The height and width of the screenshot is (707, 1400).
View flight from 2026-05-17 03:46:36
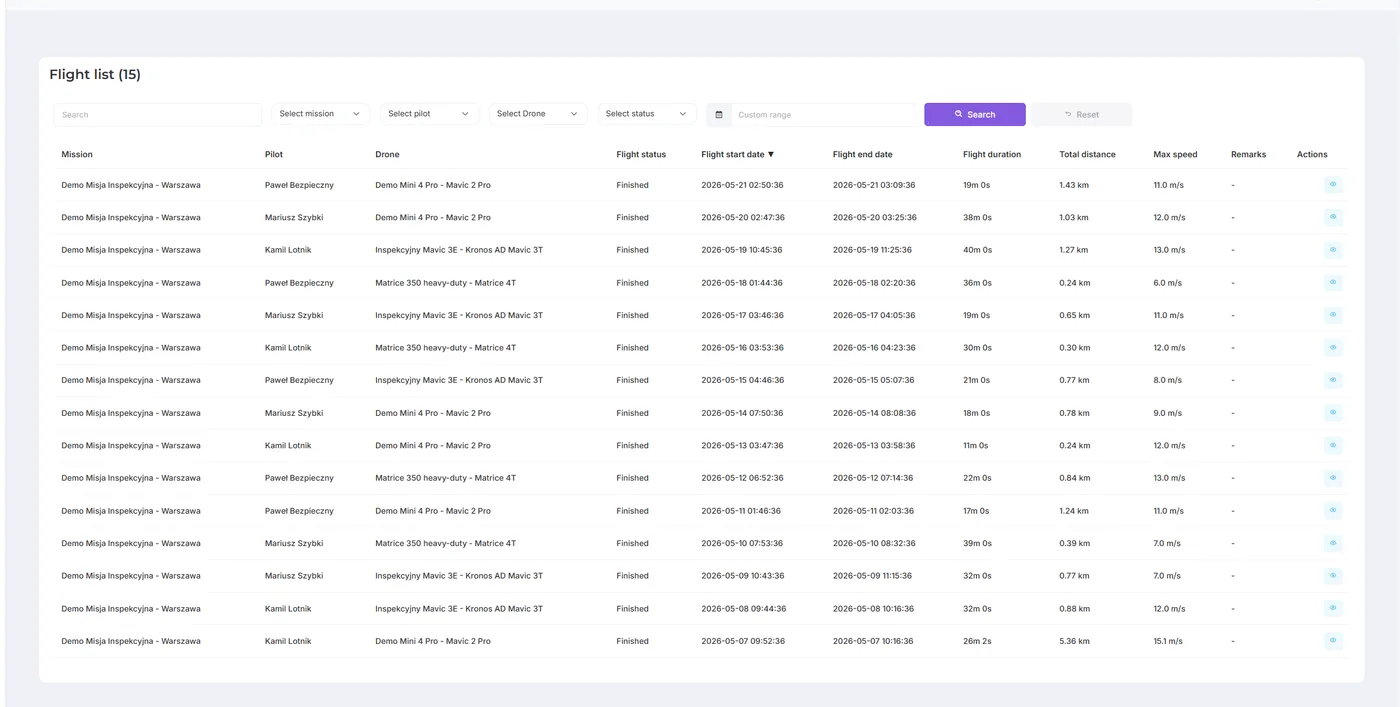pos(1333,315)
